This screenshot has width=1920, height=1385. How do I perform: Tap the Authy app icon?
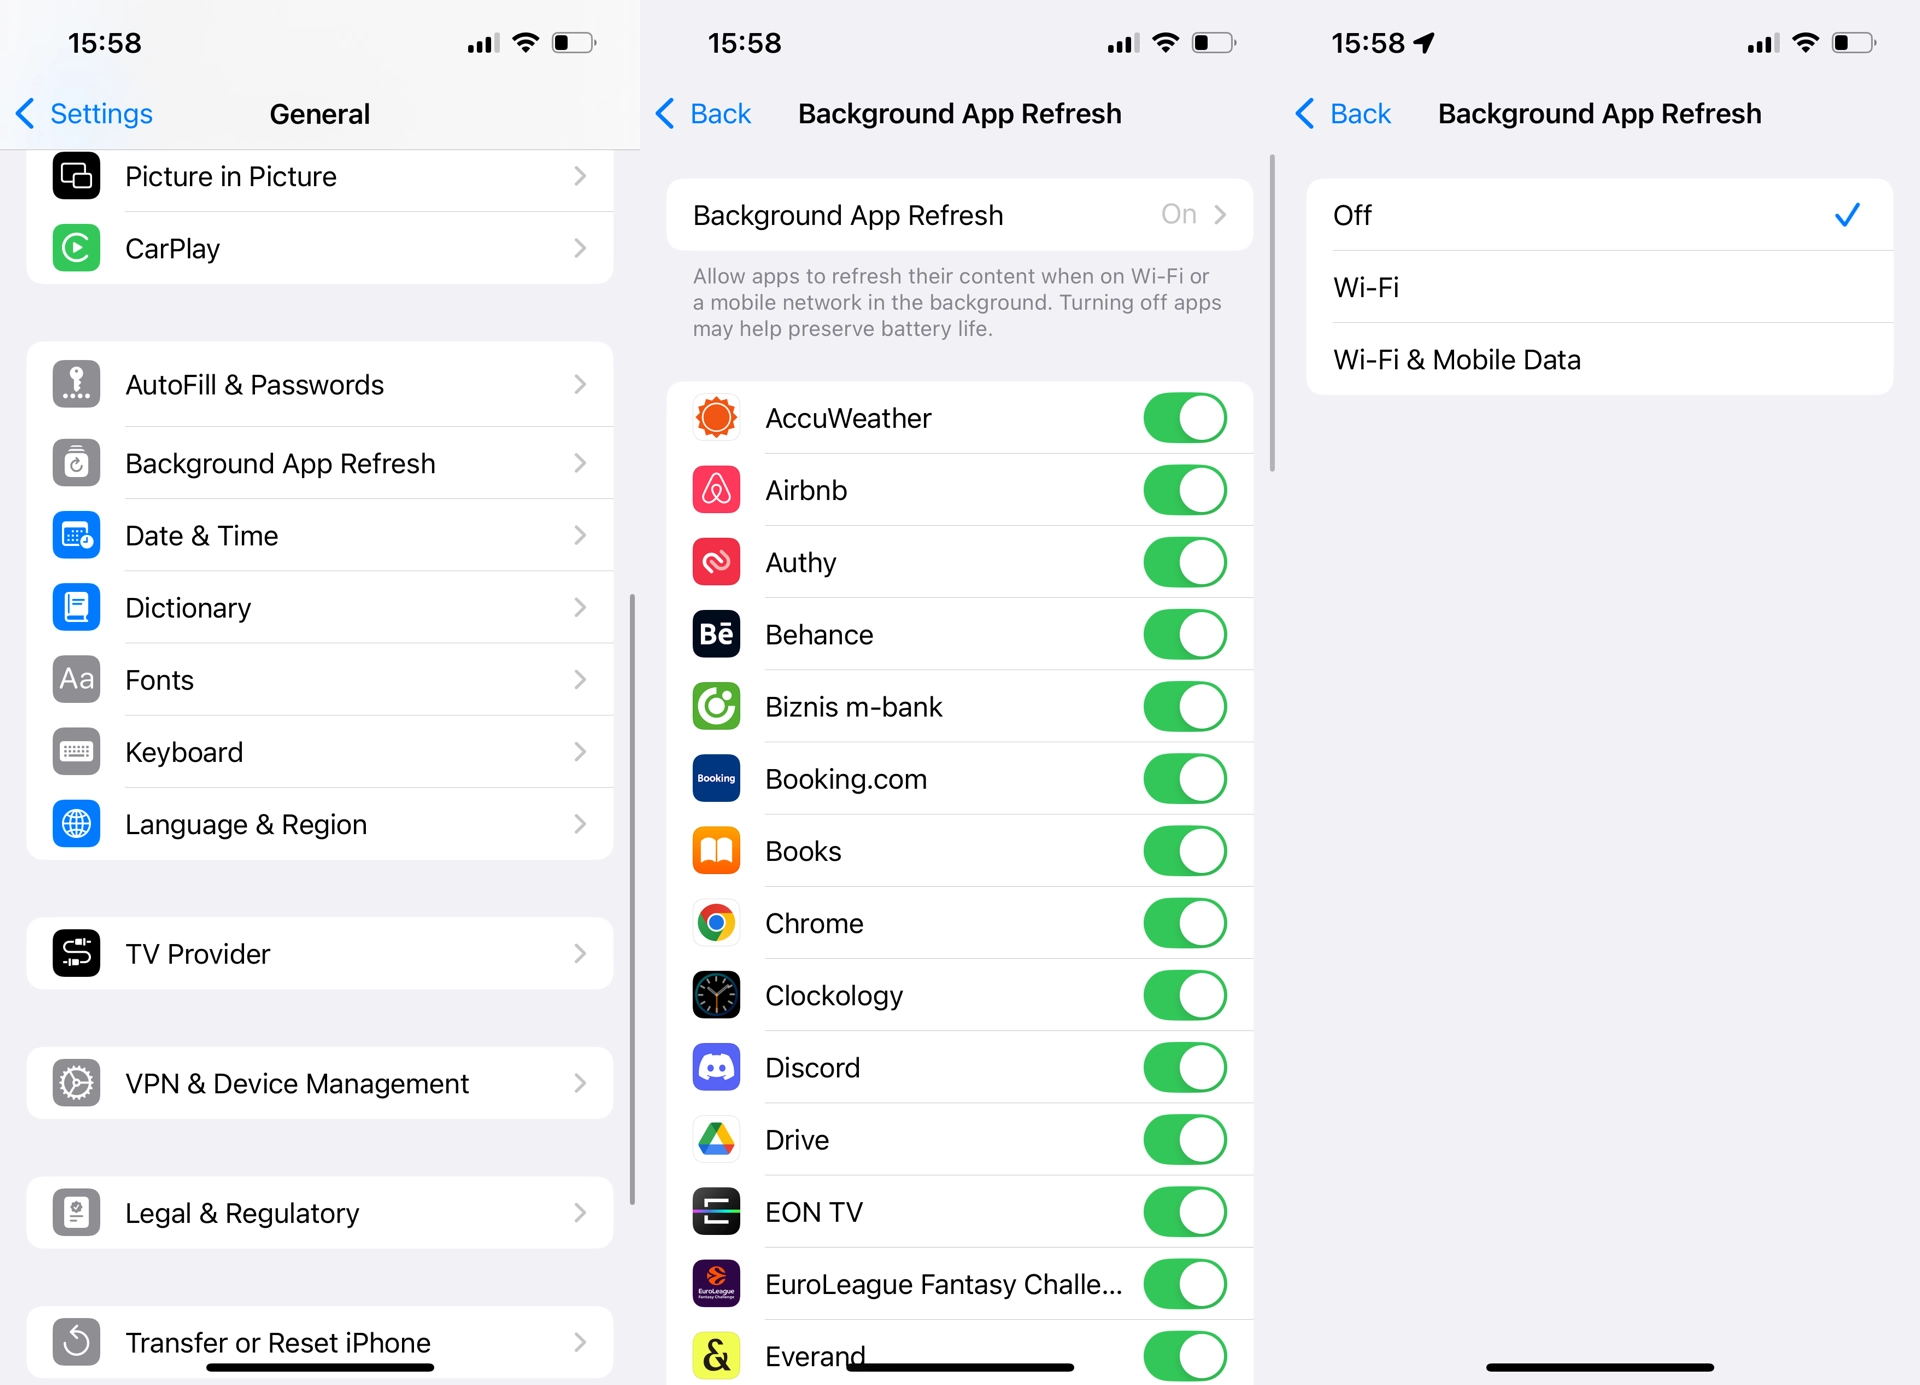click(716, 562)
